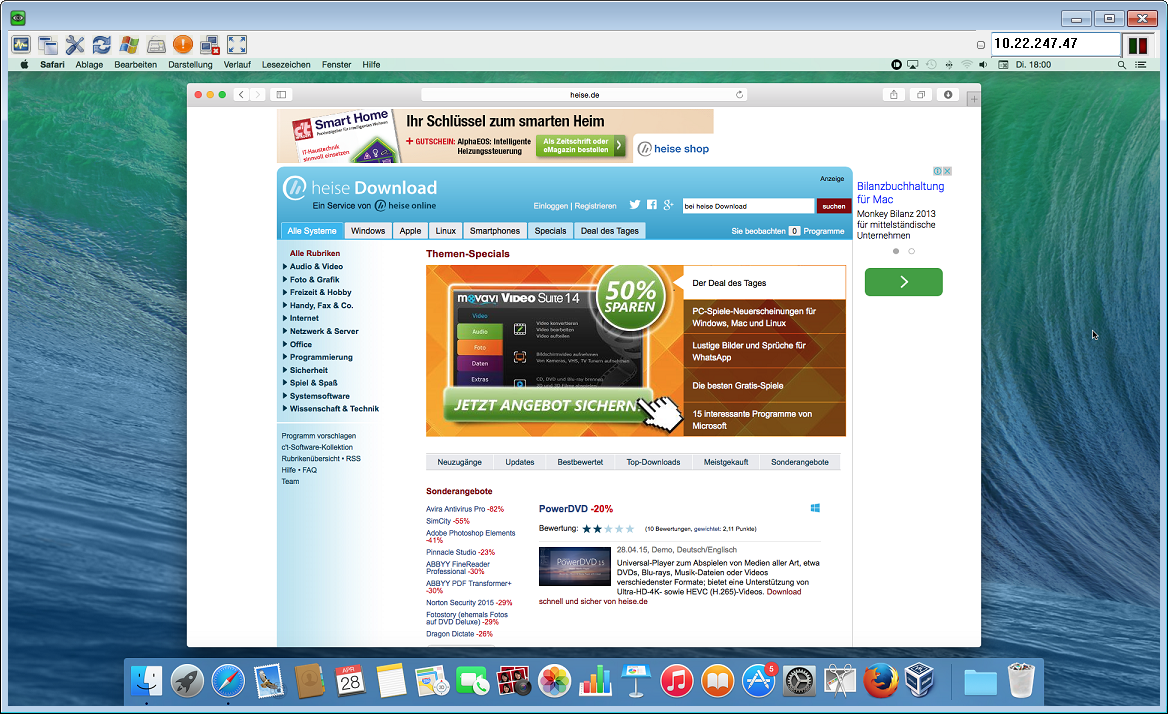Image resolution: width=1168 pixels, height=714 pixels.
Task: Open Notification Center list icon
Action: pos(1140,65)
